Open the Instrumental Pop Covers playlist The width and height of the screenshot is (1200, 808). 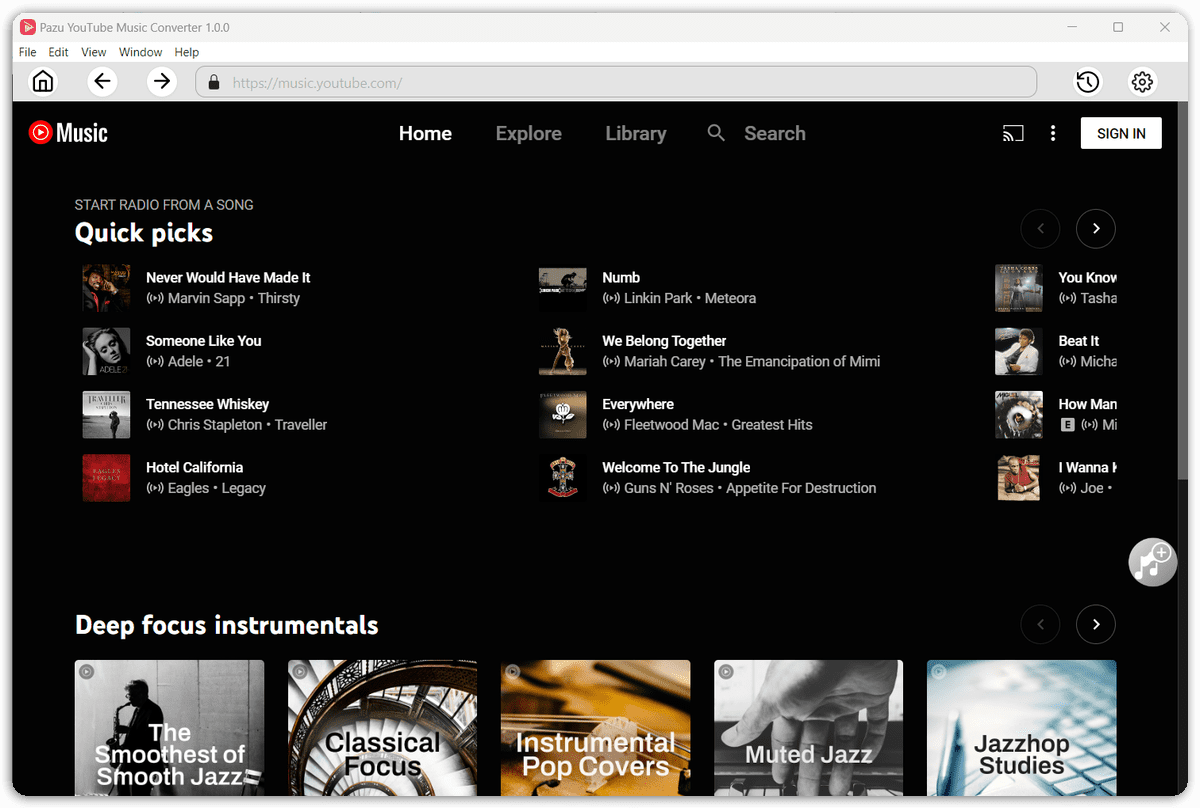596,728
